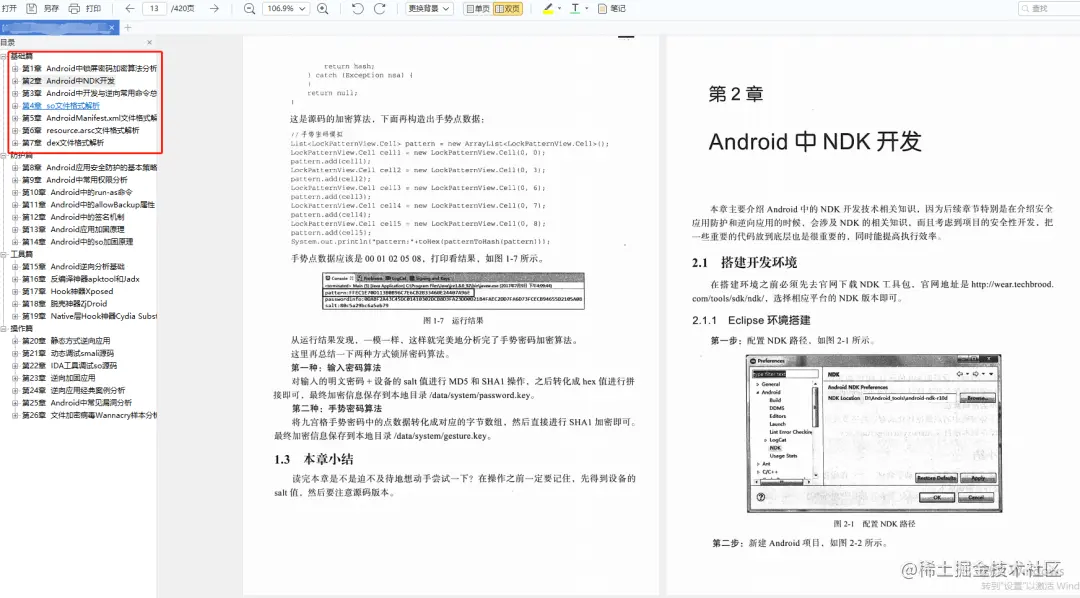Click the 笔记 notes icon
Image resolution: width=1080 pixels, height=598 pixels.
[x=603, y=8]
